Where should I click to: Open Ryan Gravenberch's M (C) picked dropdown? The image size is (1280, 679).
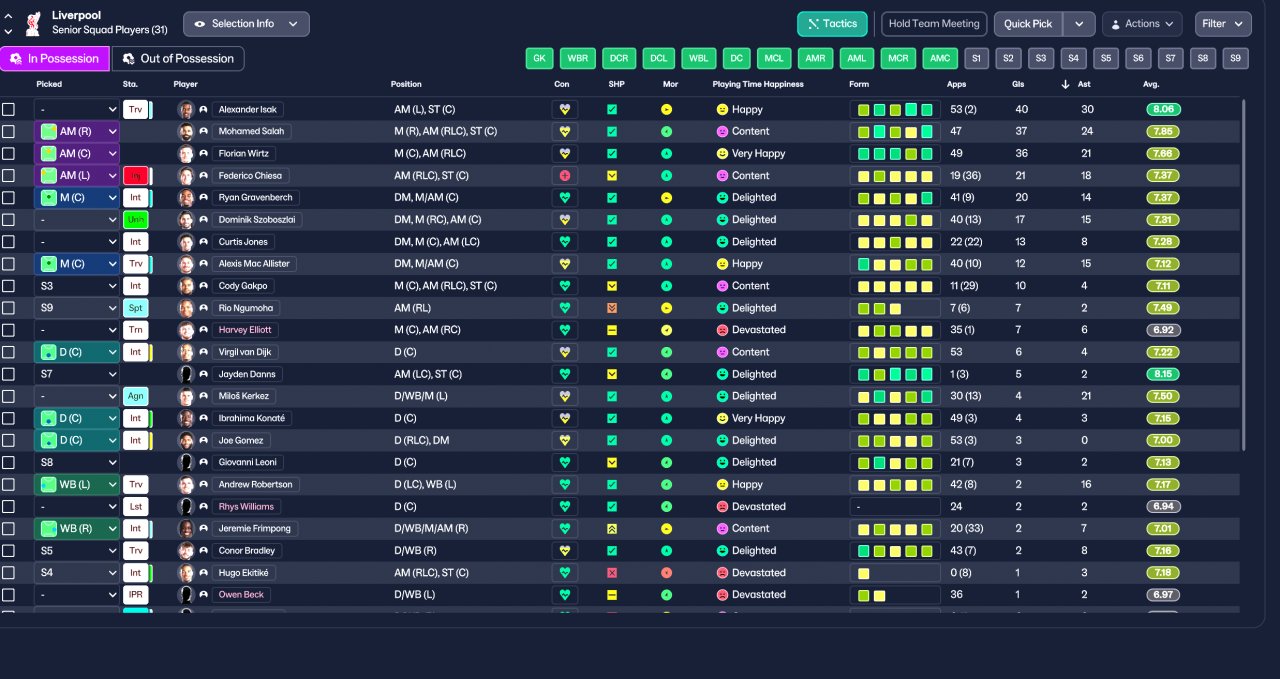tap(77, 198)
